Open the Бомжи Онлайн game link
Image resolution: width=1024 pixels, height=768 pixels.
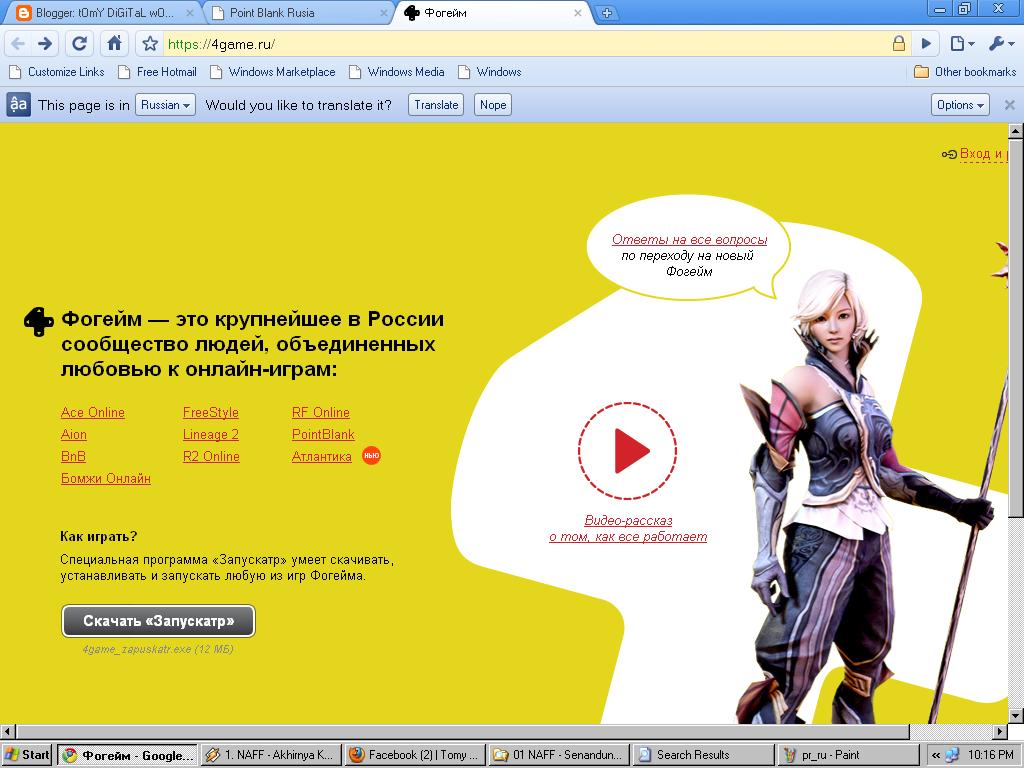106,479
